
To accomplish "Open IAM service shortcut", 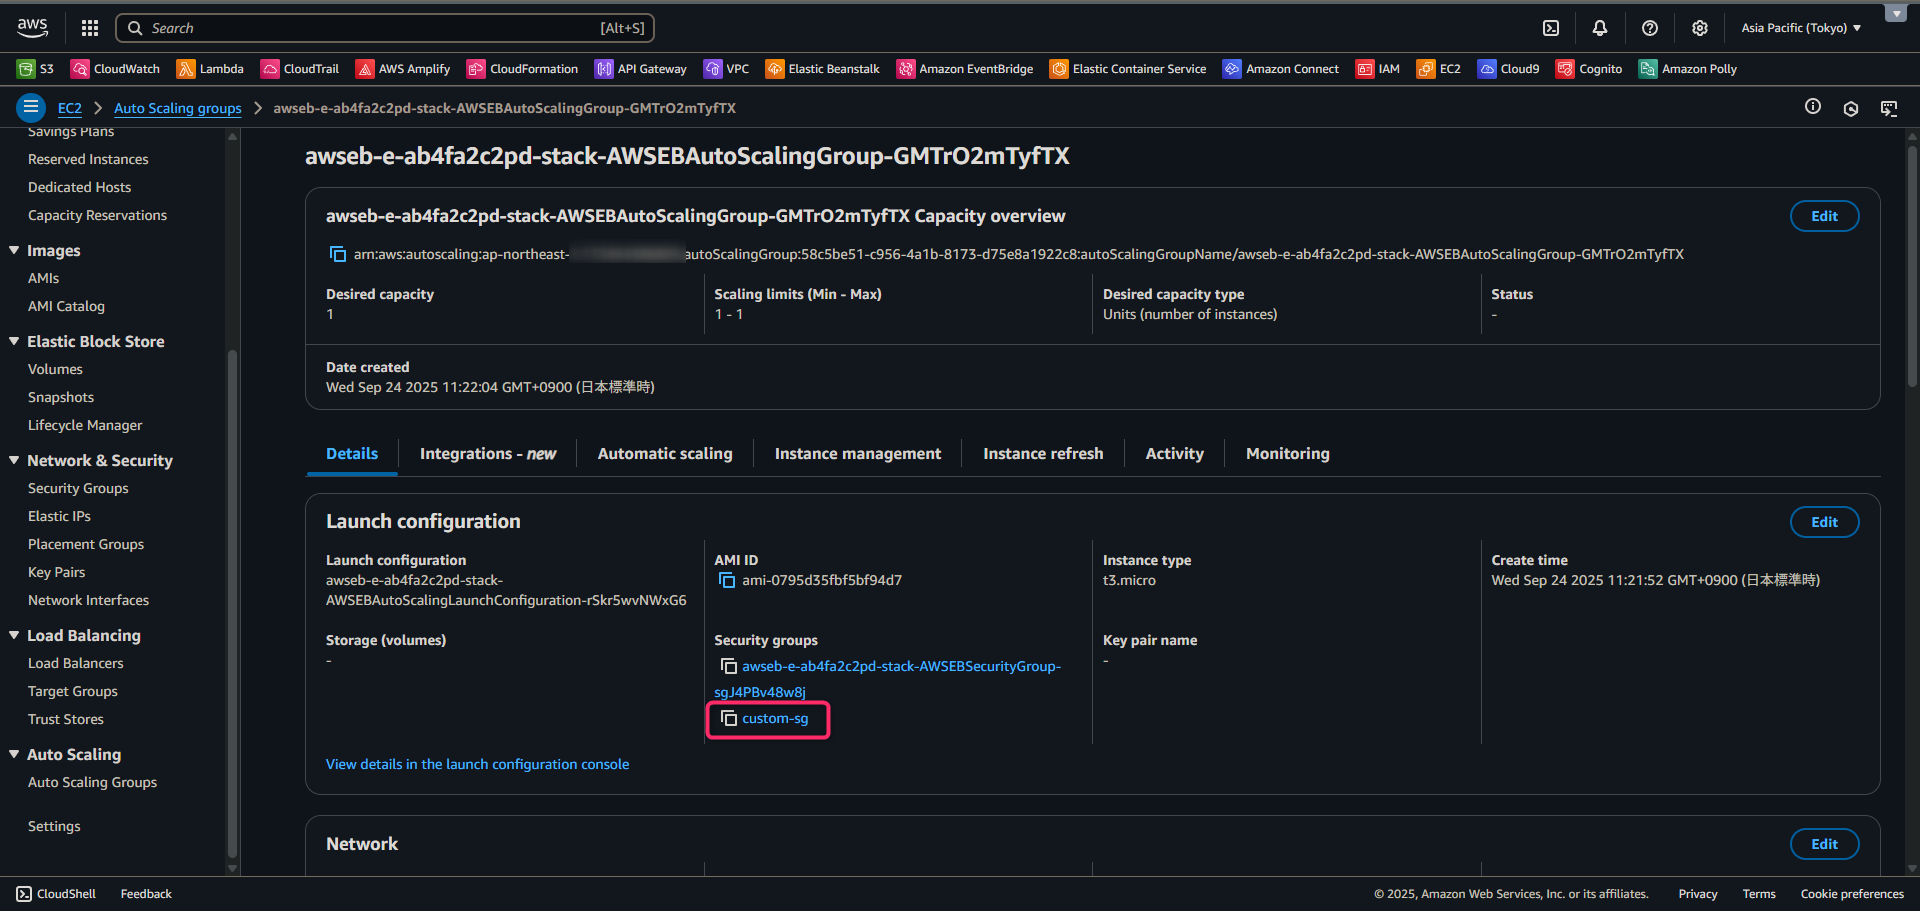I will pos(1378,69).
